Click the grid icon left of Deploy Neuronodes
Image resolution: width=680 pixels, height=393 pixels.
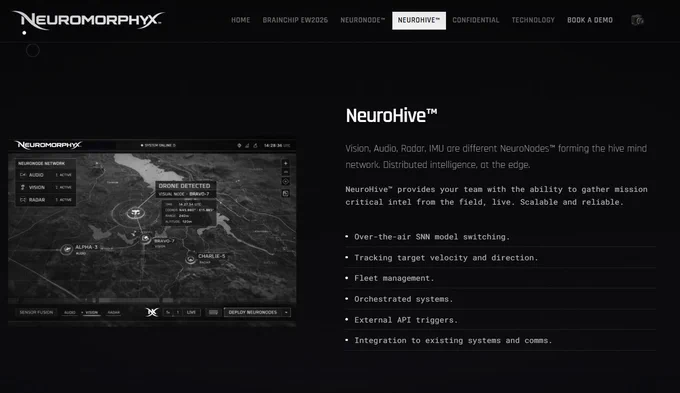pyautogui.click(x=213, y=312)
